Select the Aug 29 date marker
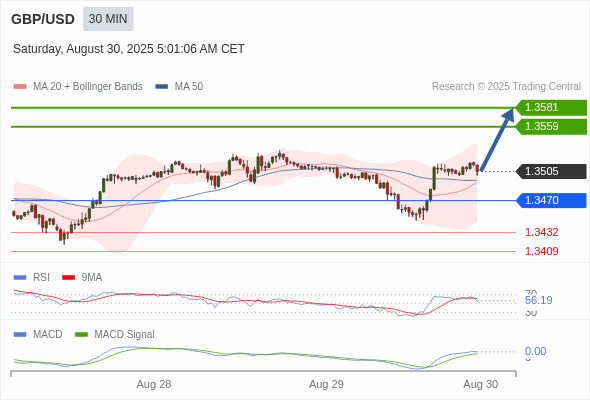 point(326,384)
